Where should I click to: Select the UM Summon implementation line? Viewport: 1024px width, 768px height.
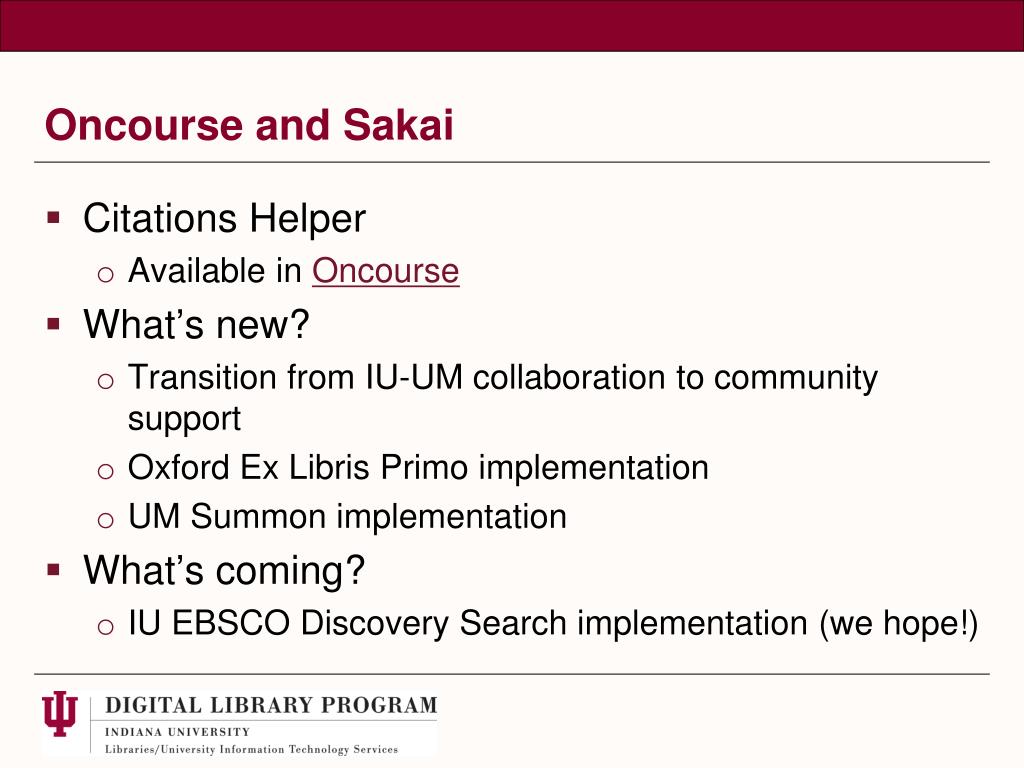tap(347, 517)
